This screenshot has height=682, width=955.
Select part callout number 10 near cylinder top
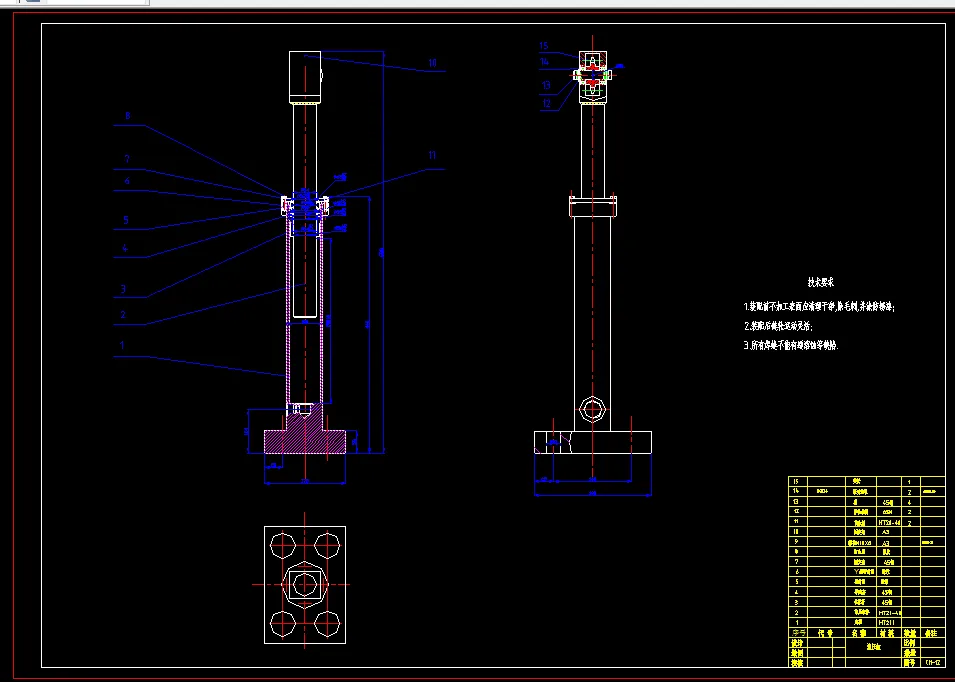pos(432,63)
